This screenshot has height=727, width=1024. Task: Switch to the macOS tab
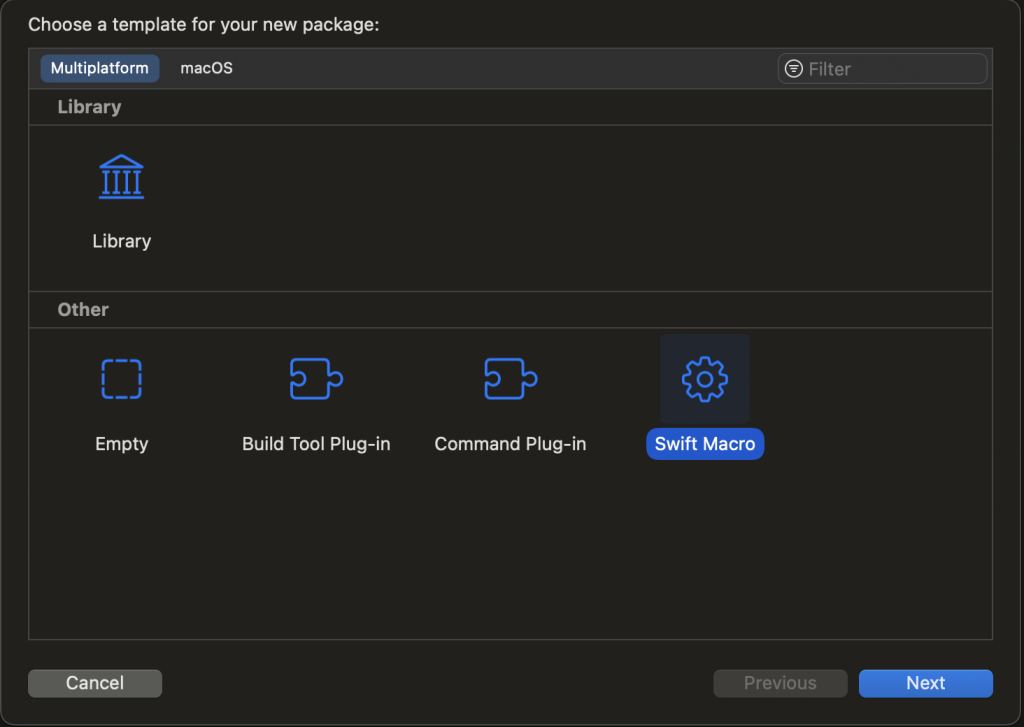tap(206, 68)
